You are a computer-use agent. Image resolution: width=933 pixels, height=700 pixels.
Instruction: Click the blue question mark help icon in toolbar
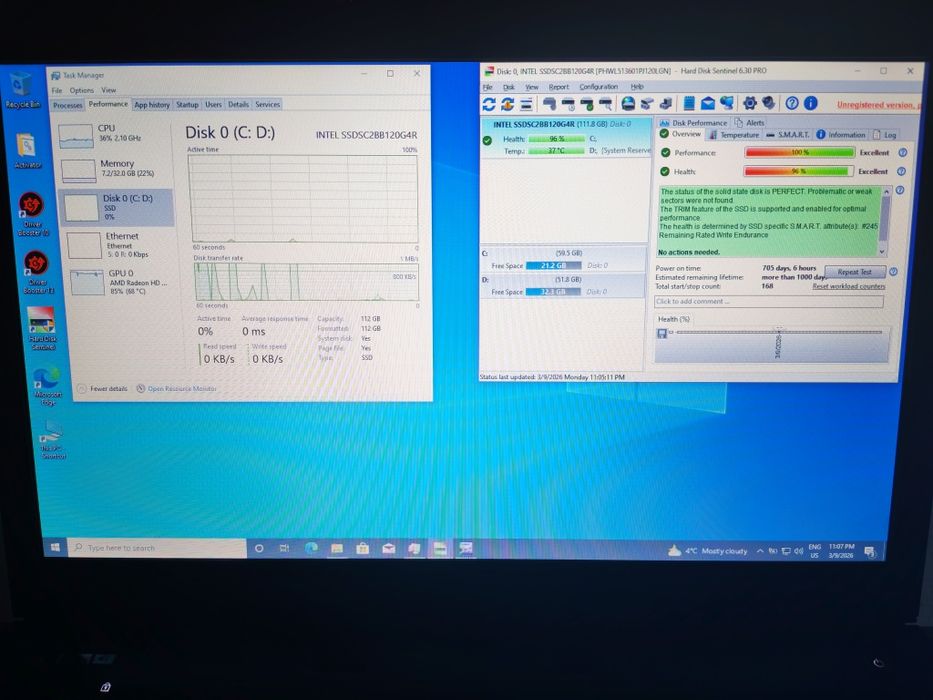click(791, 103)
